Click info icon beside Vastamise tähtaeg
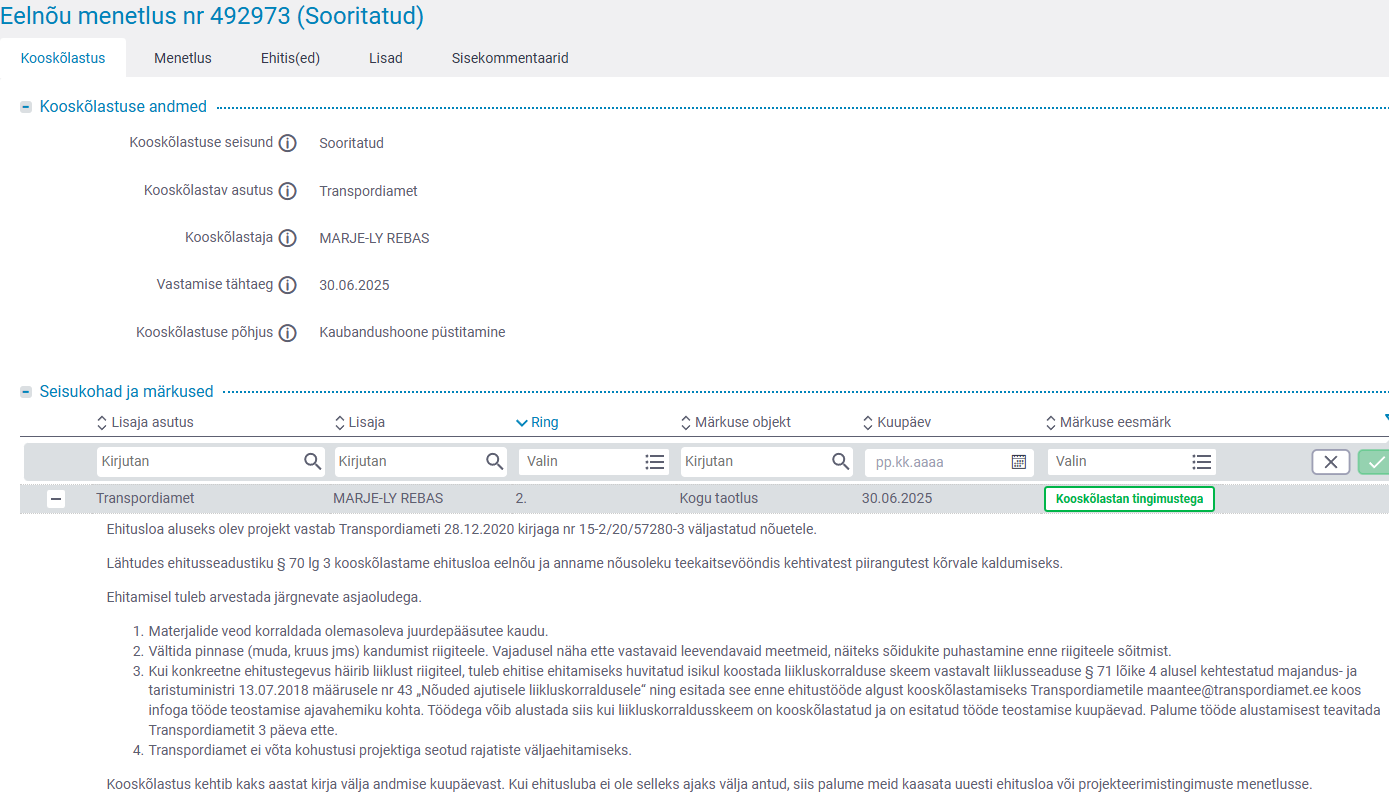1389x804 pixels. coord(288,285)
